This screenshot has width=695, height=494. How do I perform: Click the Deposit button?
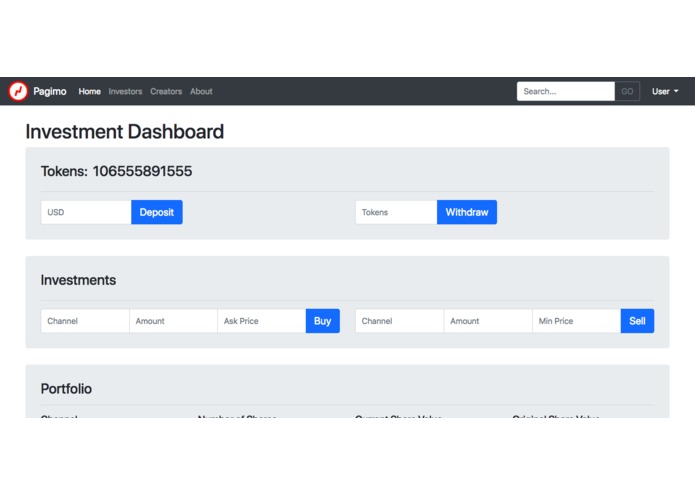click(x=157, y=212)
